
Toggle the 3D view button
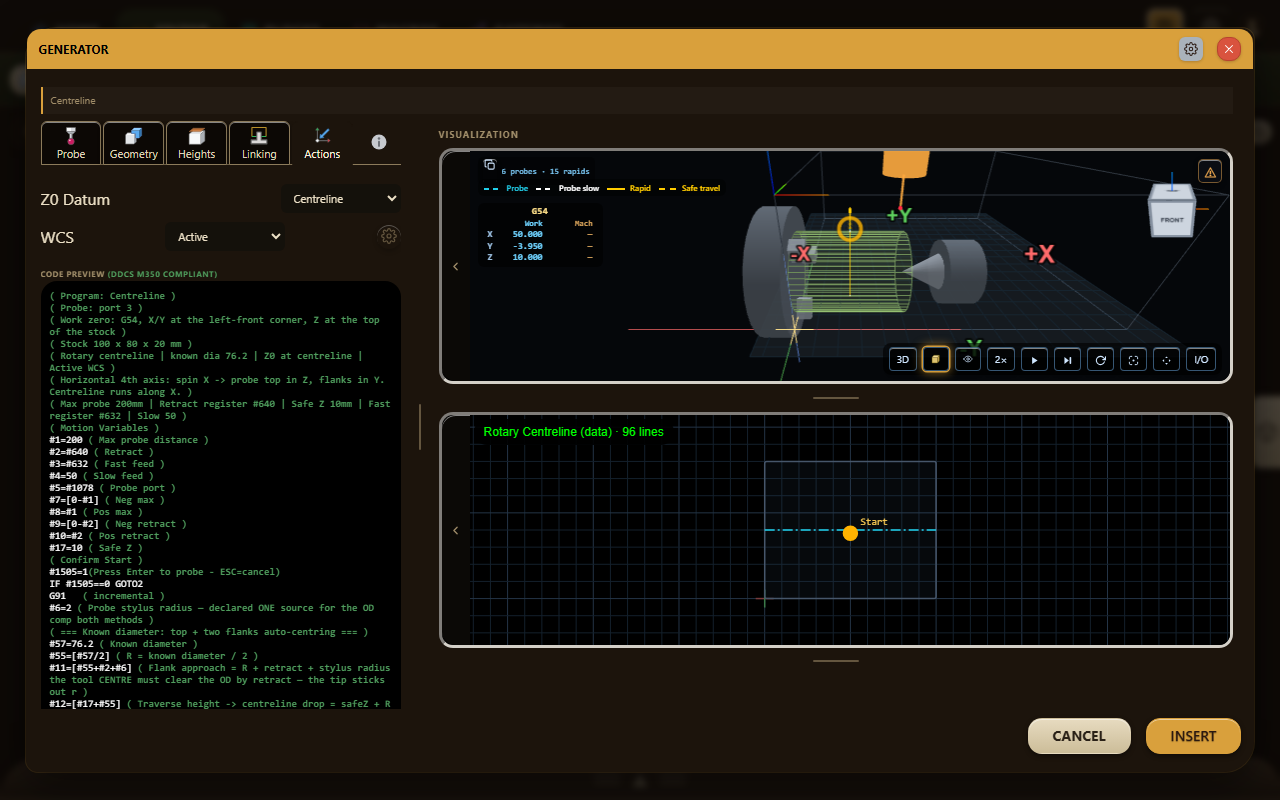click(903, 359)
